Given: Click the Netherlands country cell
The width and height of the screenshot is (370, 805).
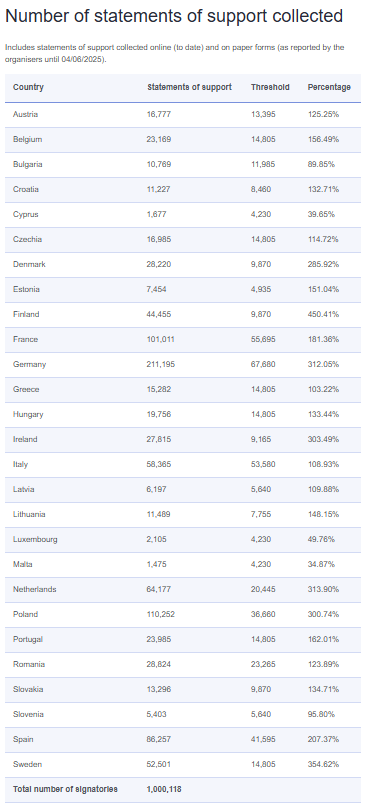Looking at the screenshot, I should [34, 589].
